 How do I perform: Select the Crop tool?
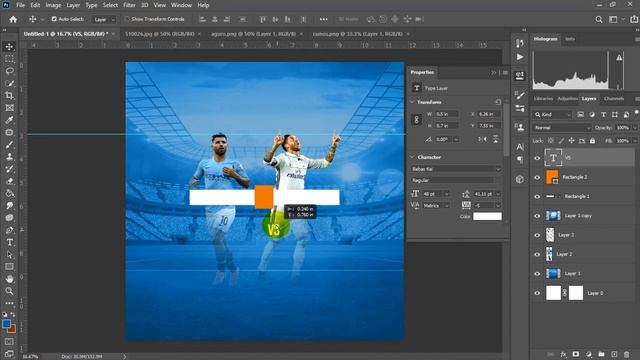pos(9,96)
